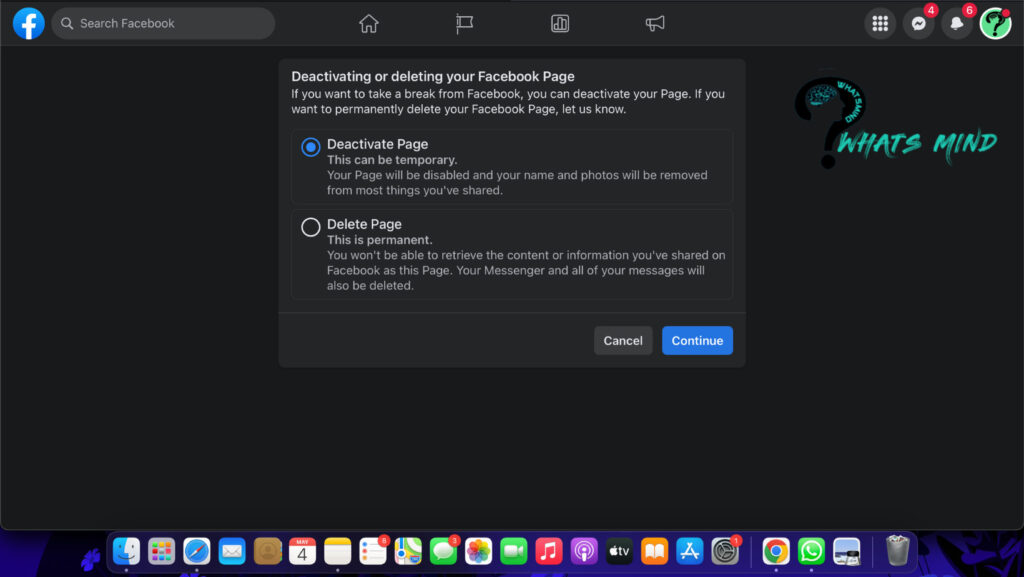Open Podcasts from the dock
Screen dimensions: 1024x577
pos(584,552)
